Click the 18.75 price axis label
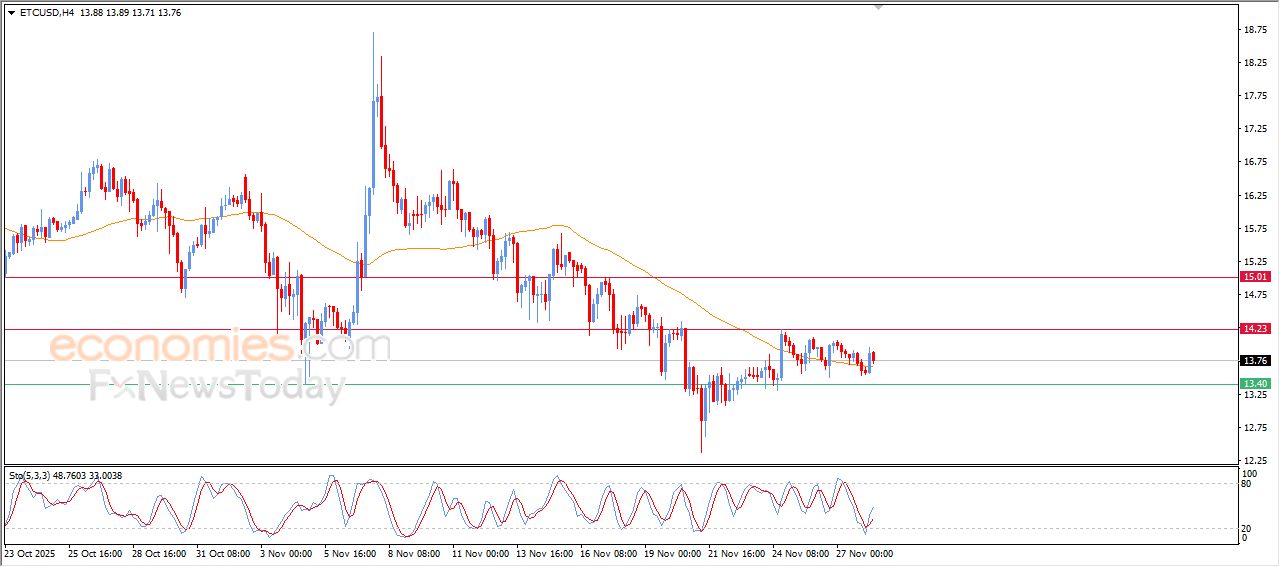Screen dimensions: 1280x567 tap(1255, 30)
